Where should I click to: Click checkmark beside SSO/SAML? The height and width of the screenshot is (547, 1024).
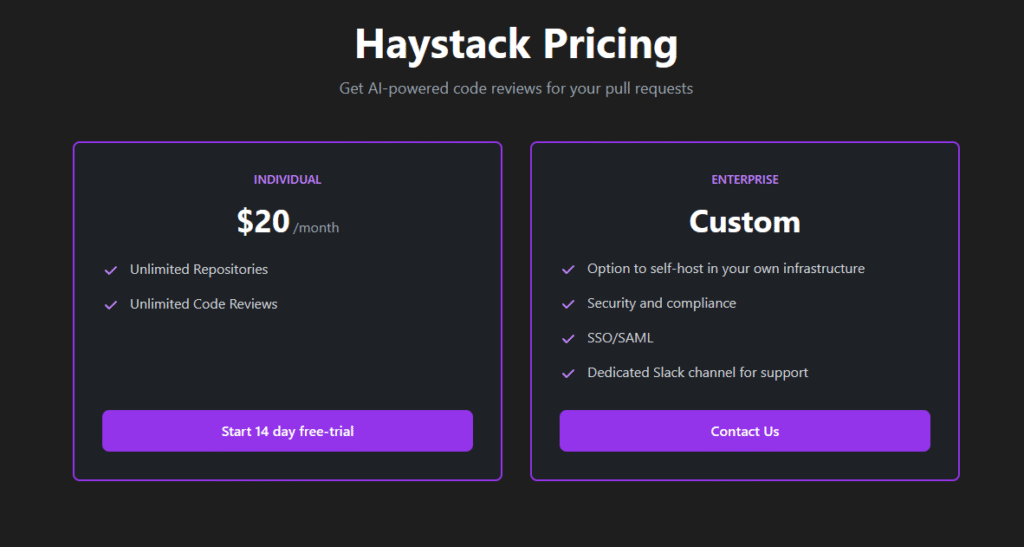[568, 339]
